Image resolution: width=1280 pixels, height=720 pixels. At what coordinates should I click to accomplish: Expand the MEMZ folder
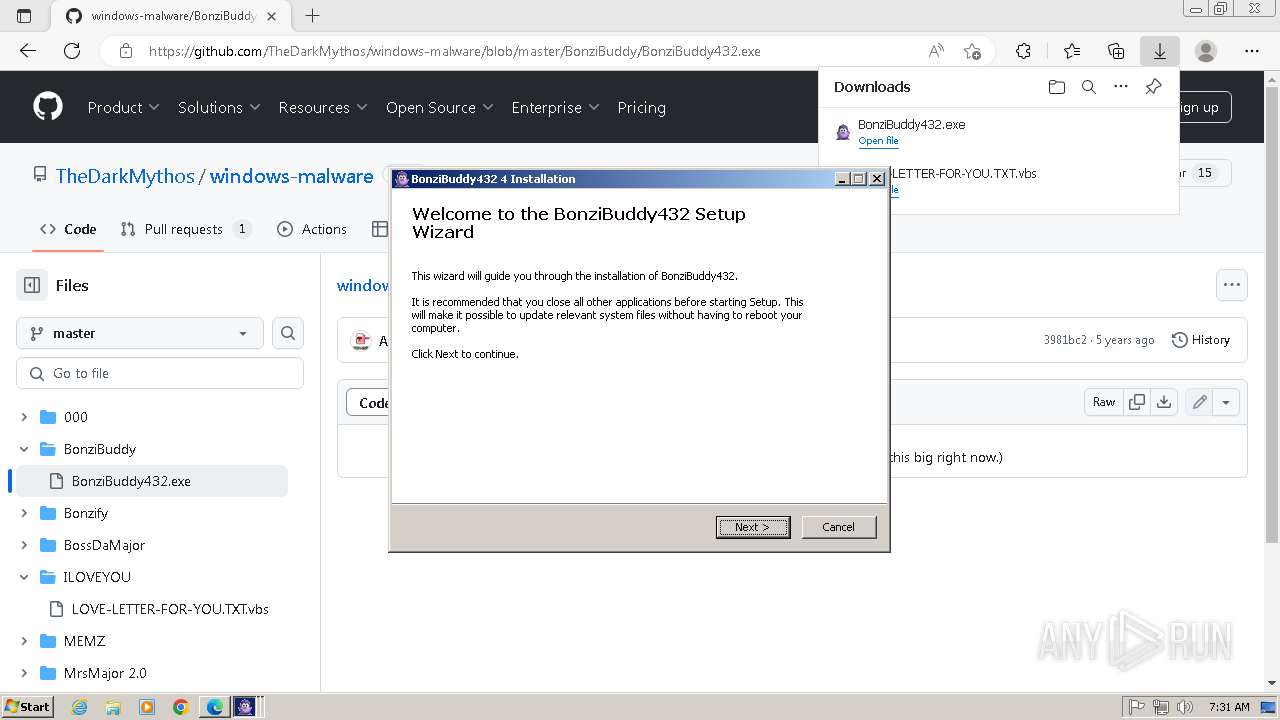24,641
